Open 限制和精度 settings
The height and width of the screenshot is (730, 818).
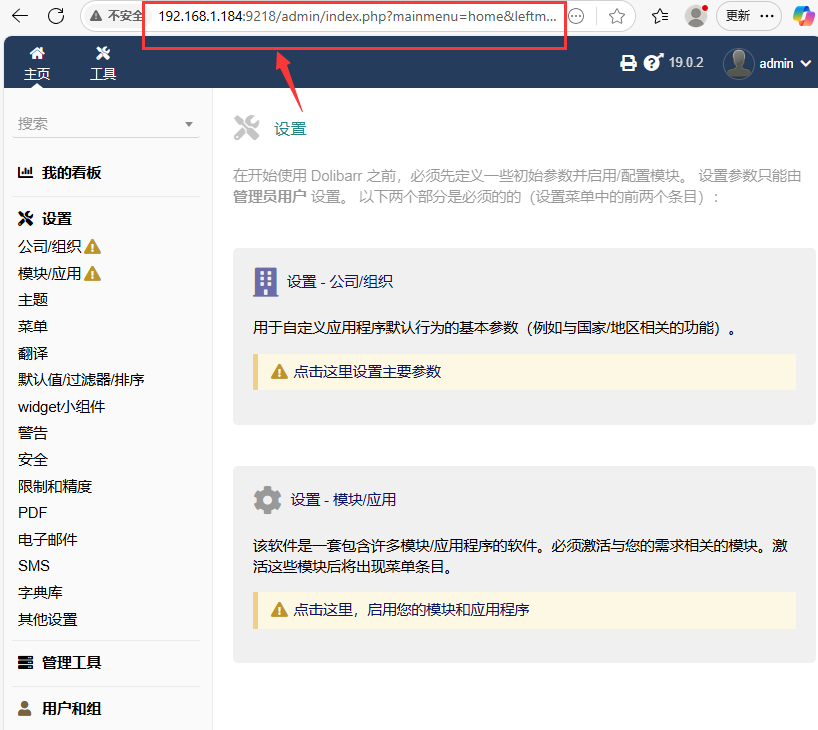point(55,486)
